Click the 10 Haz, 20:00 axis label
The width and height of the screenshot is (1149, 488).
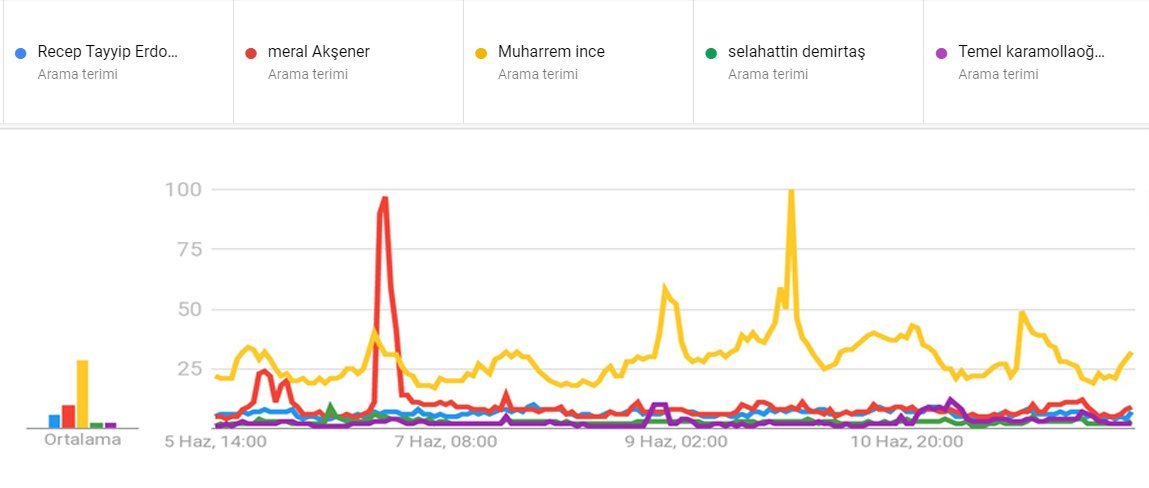[x=906, y=441]
